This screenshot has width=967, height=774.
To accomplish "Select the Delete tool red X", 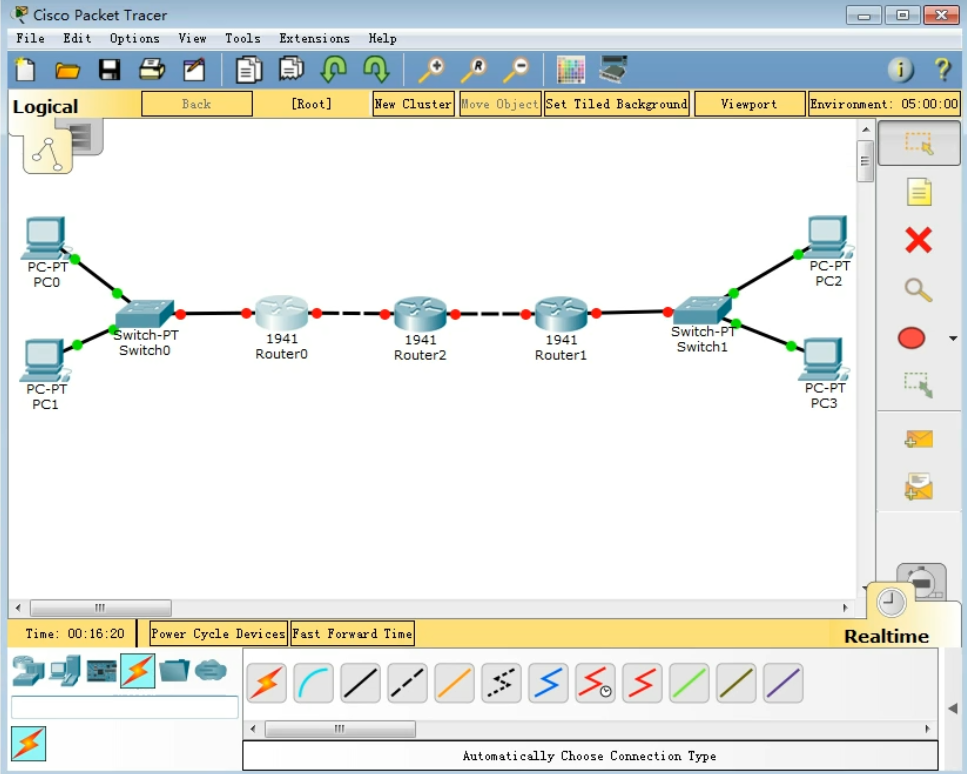I will tap(917, 240).
